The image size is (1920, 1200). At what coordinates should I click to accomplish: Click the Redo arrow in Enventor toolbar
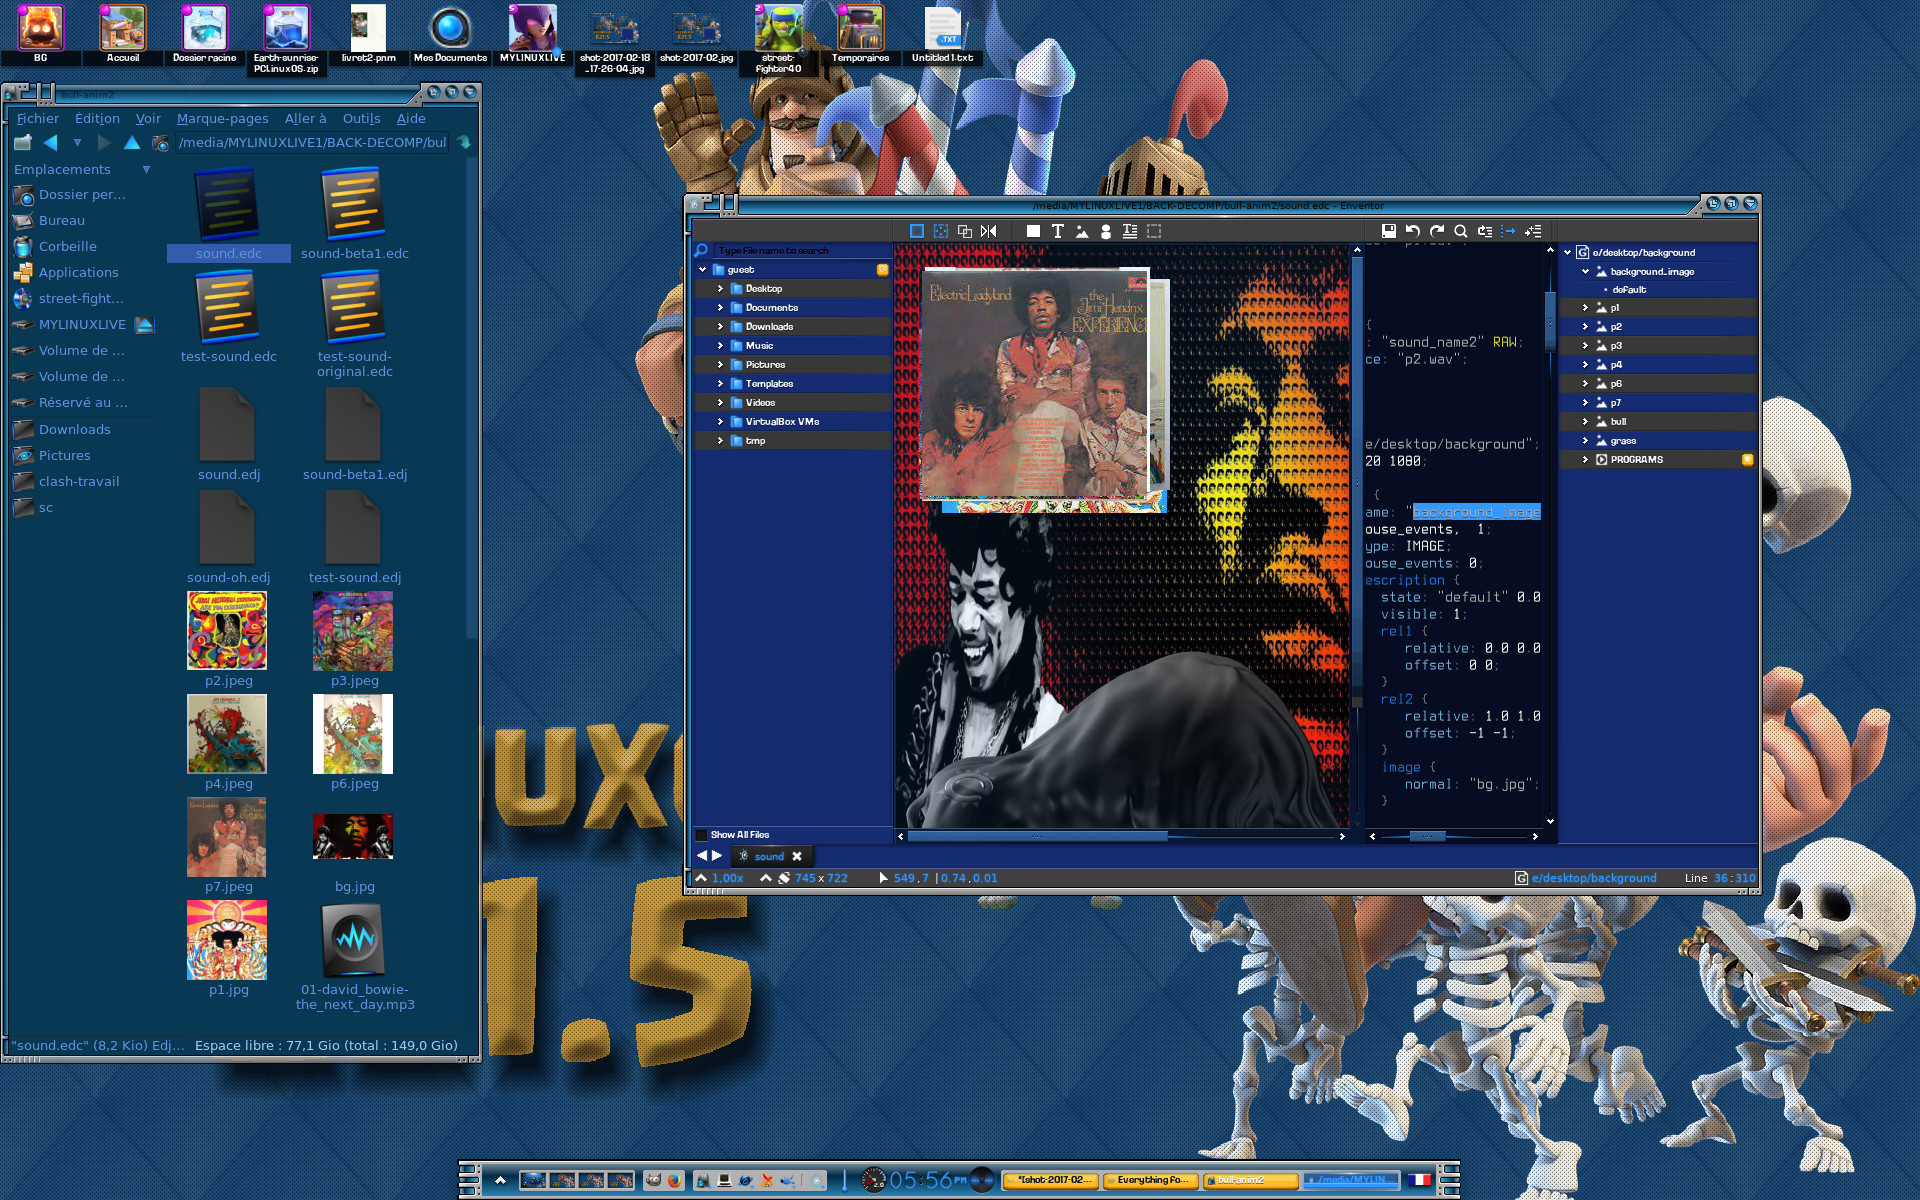click(1437, 231)
